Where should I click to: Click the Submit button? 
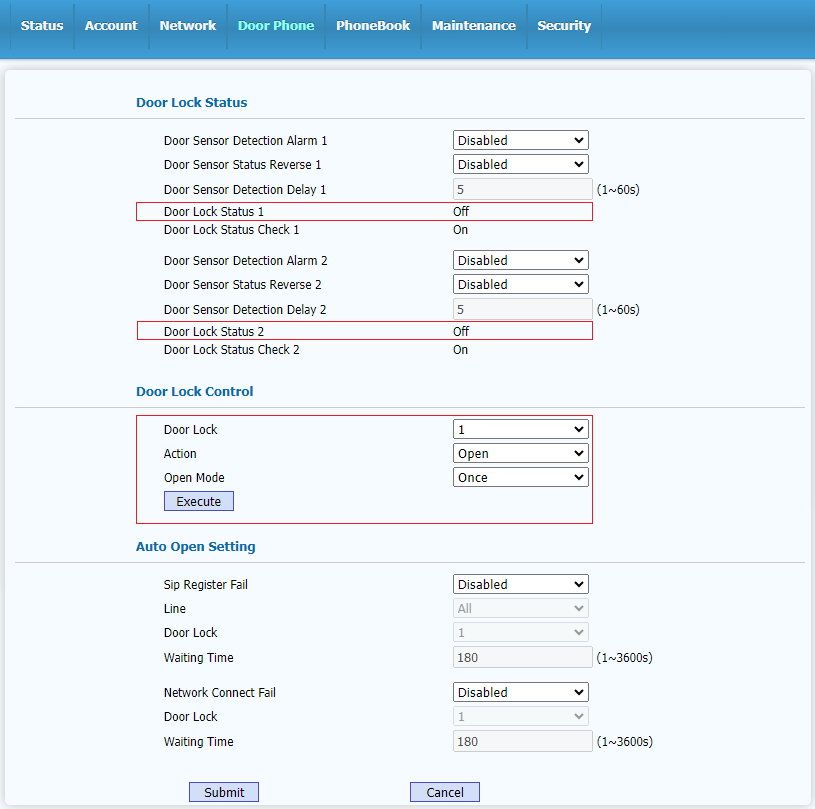(224, 792)
